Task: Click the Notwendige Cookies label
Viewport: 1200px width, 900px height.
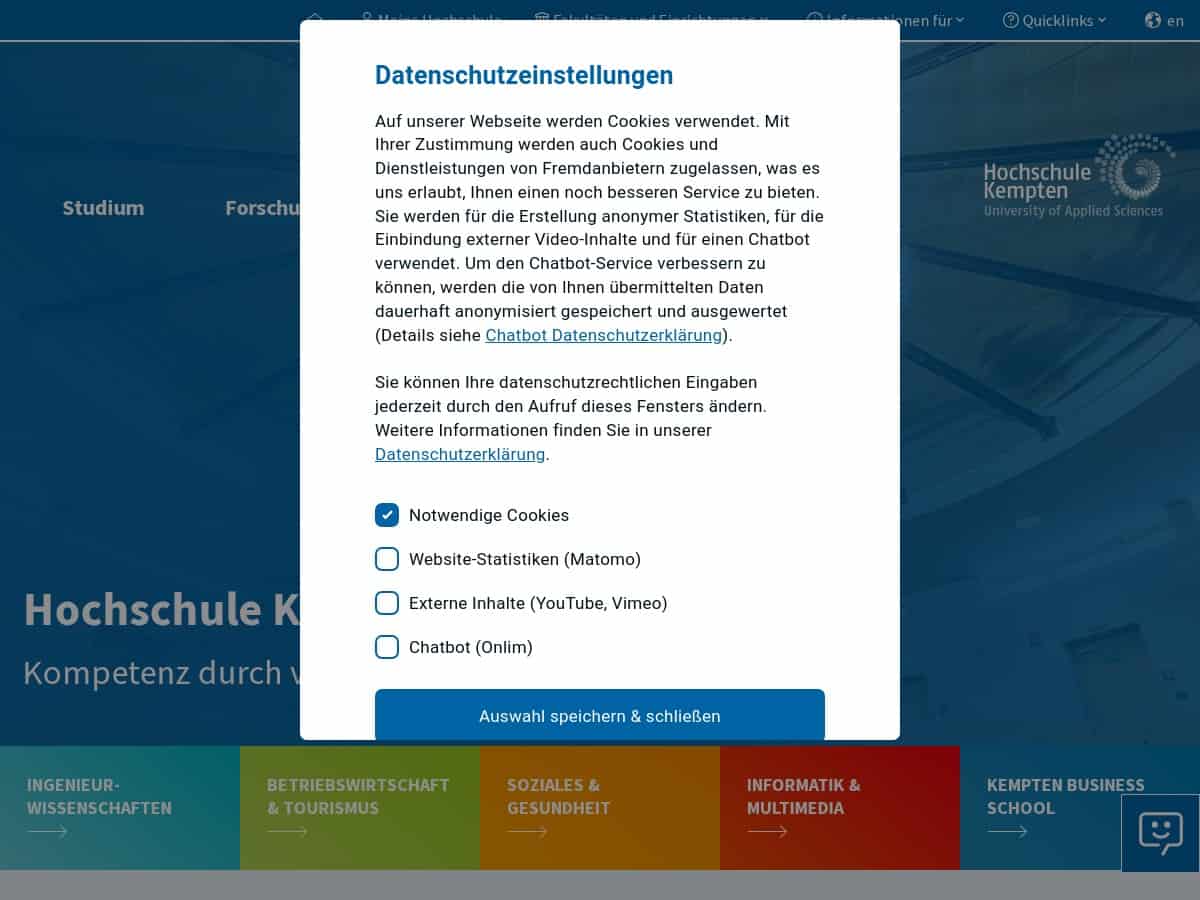Action: 489,515
